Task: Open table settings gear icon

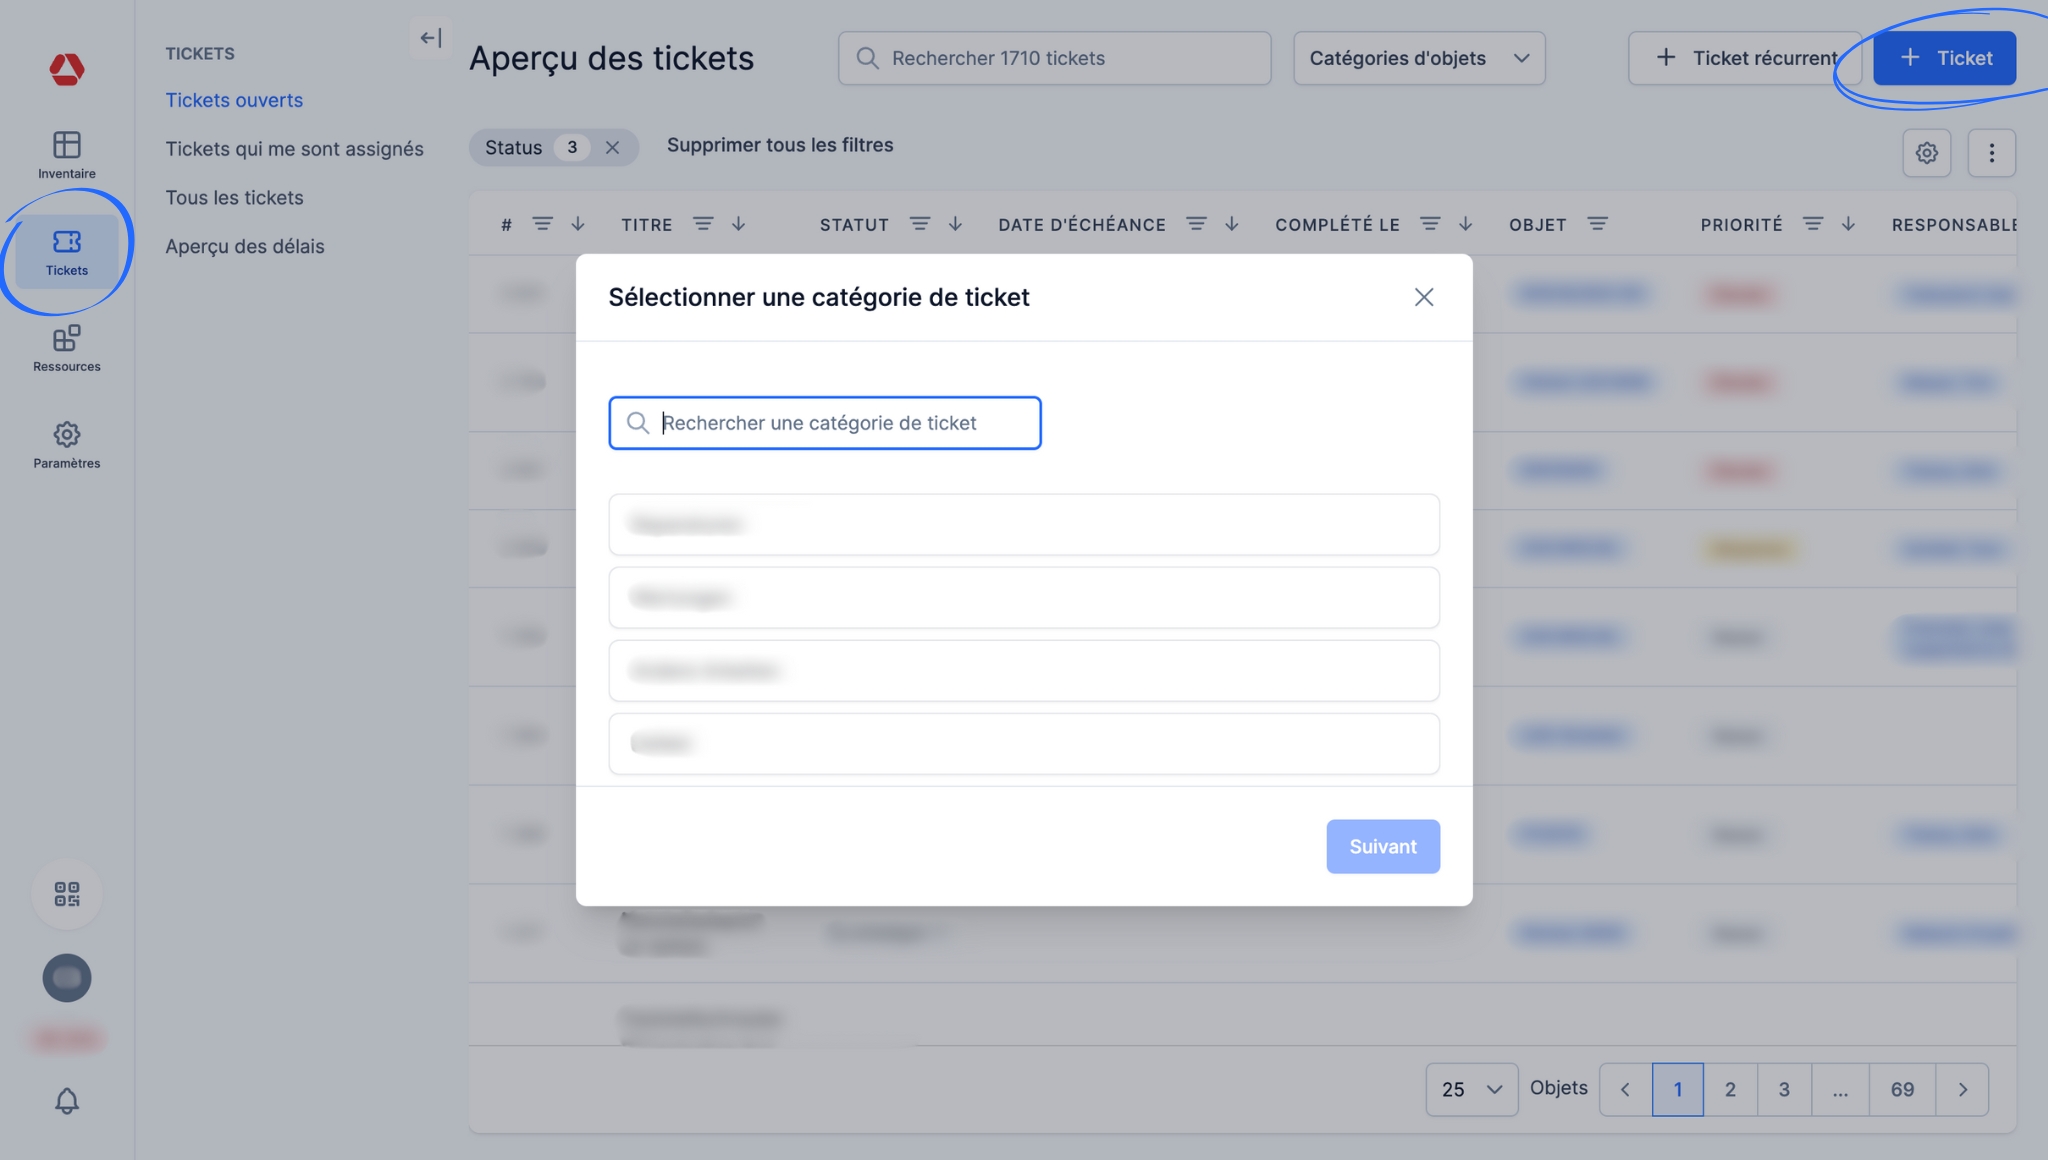Action: [1926, 153]
